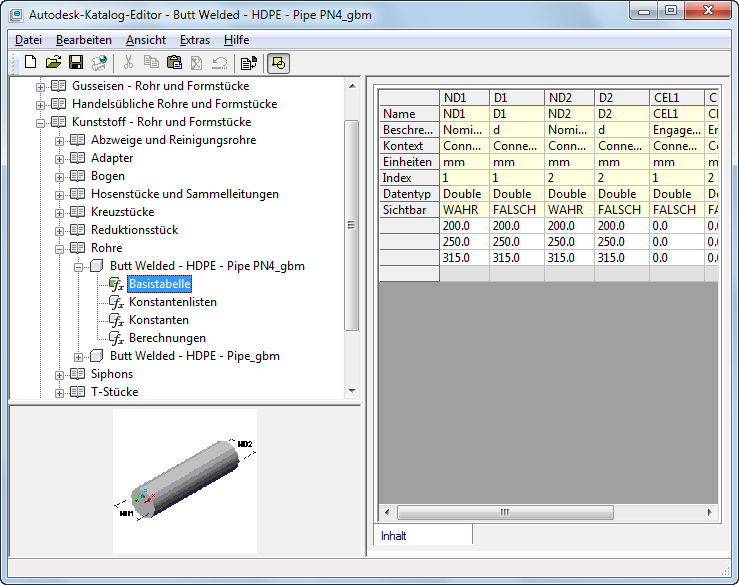Viewport: 739px width, 585px height.
Task: Click the WAHR cell under ND2
Action: (569, 210)
